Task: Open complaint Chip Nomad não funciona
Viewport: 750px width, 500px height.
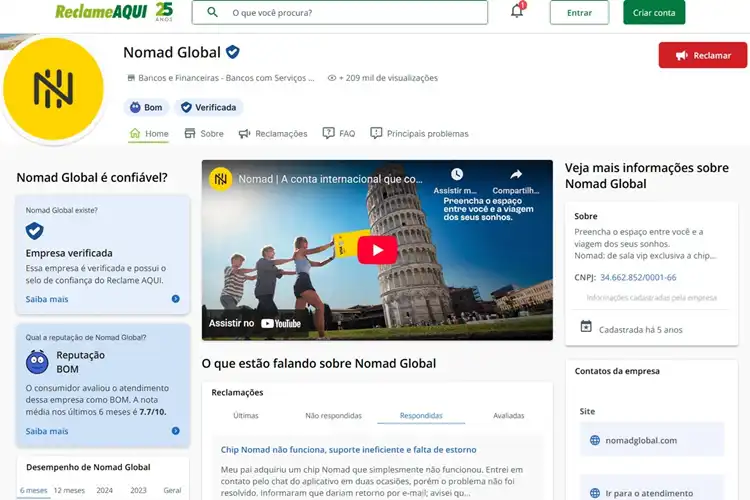Action: click(x=349, y=450)
